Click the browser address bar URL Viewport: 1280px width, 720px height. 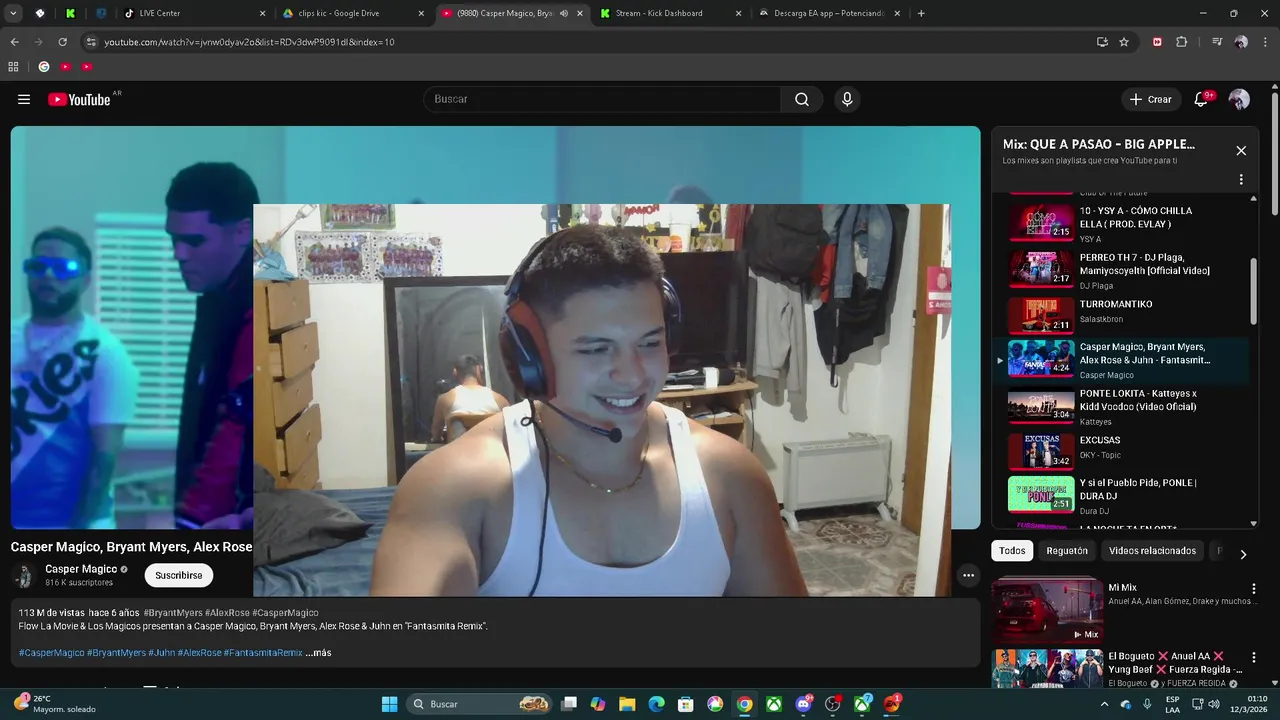tap(249, 42)
